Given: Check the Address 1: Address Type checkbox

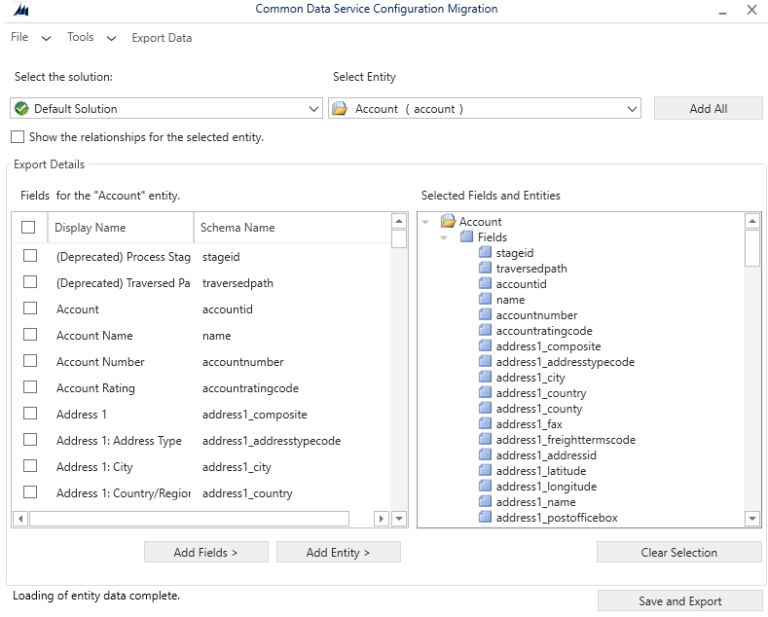Looking at the screenshot, I should pos(30,440).
